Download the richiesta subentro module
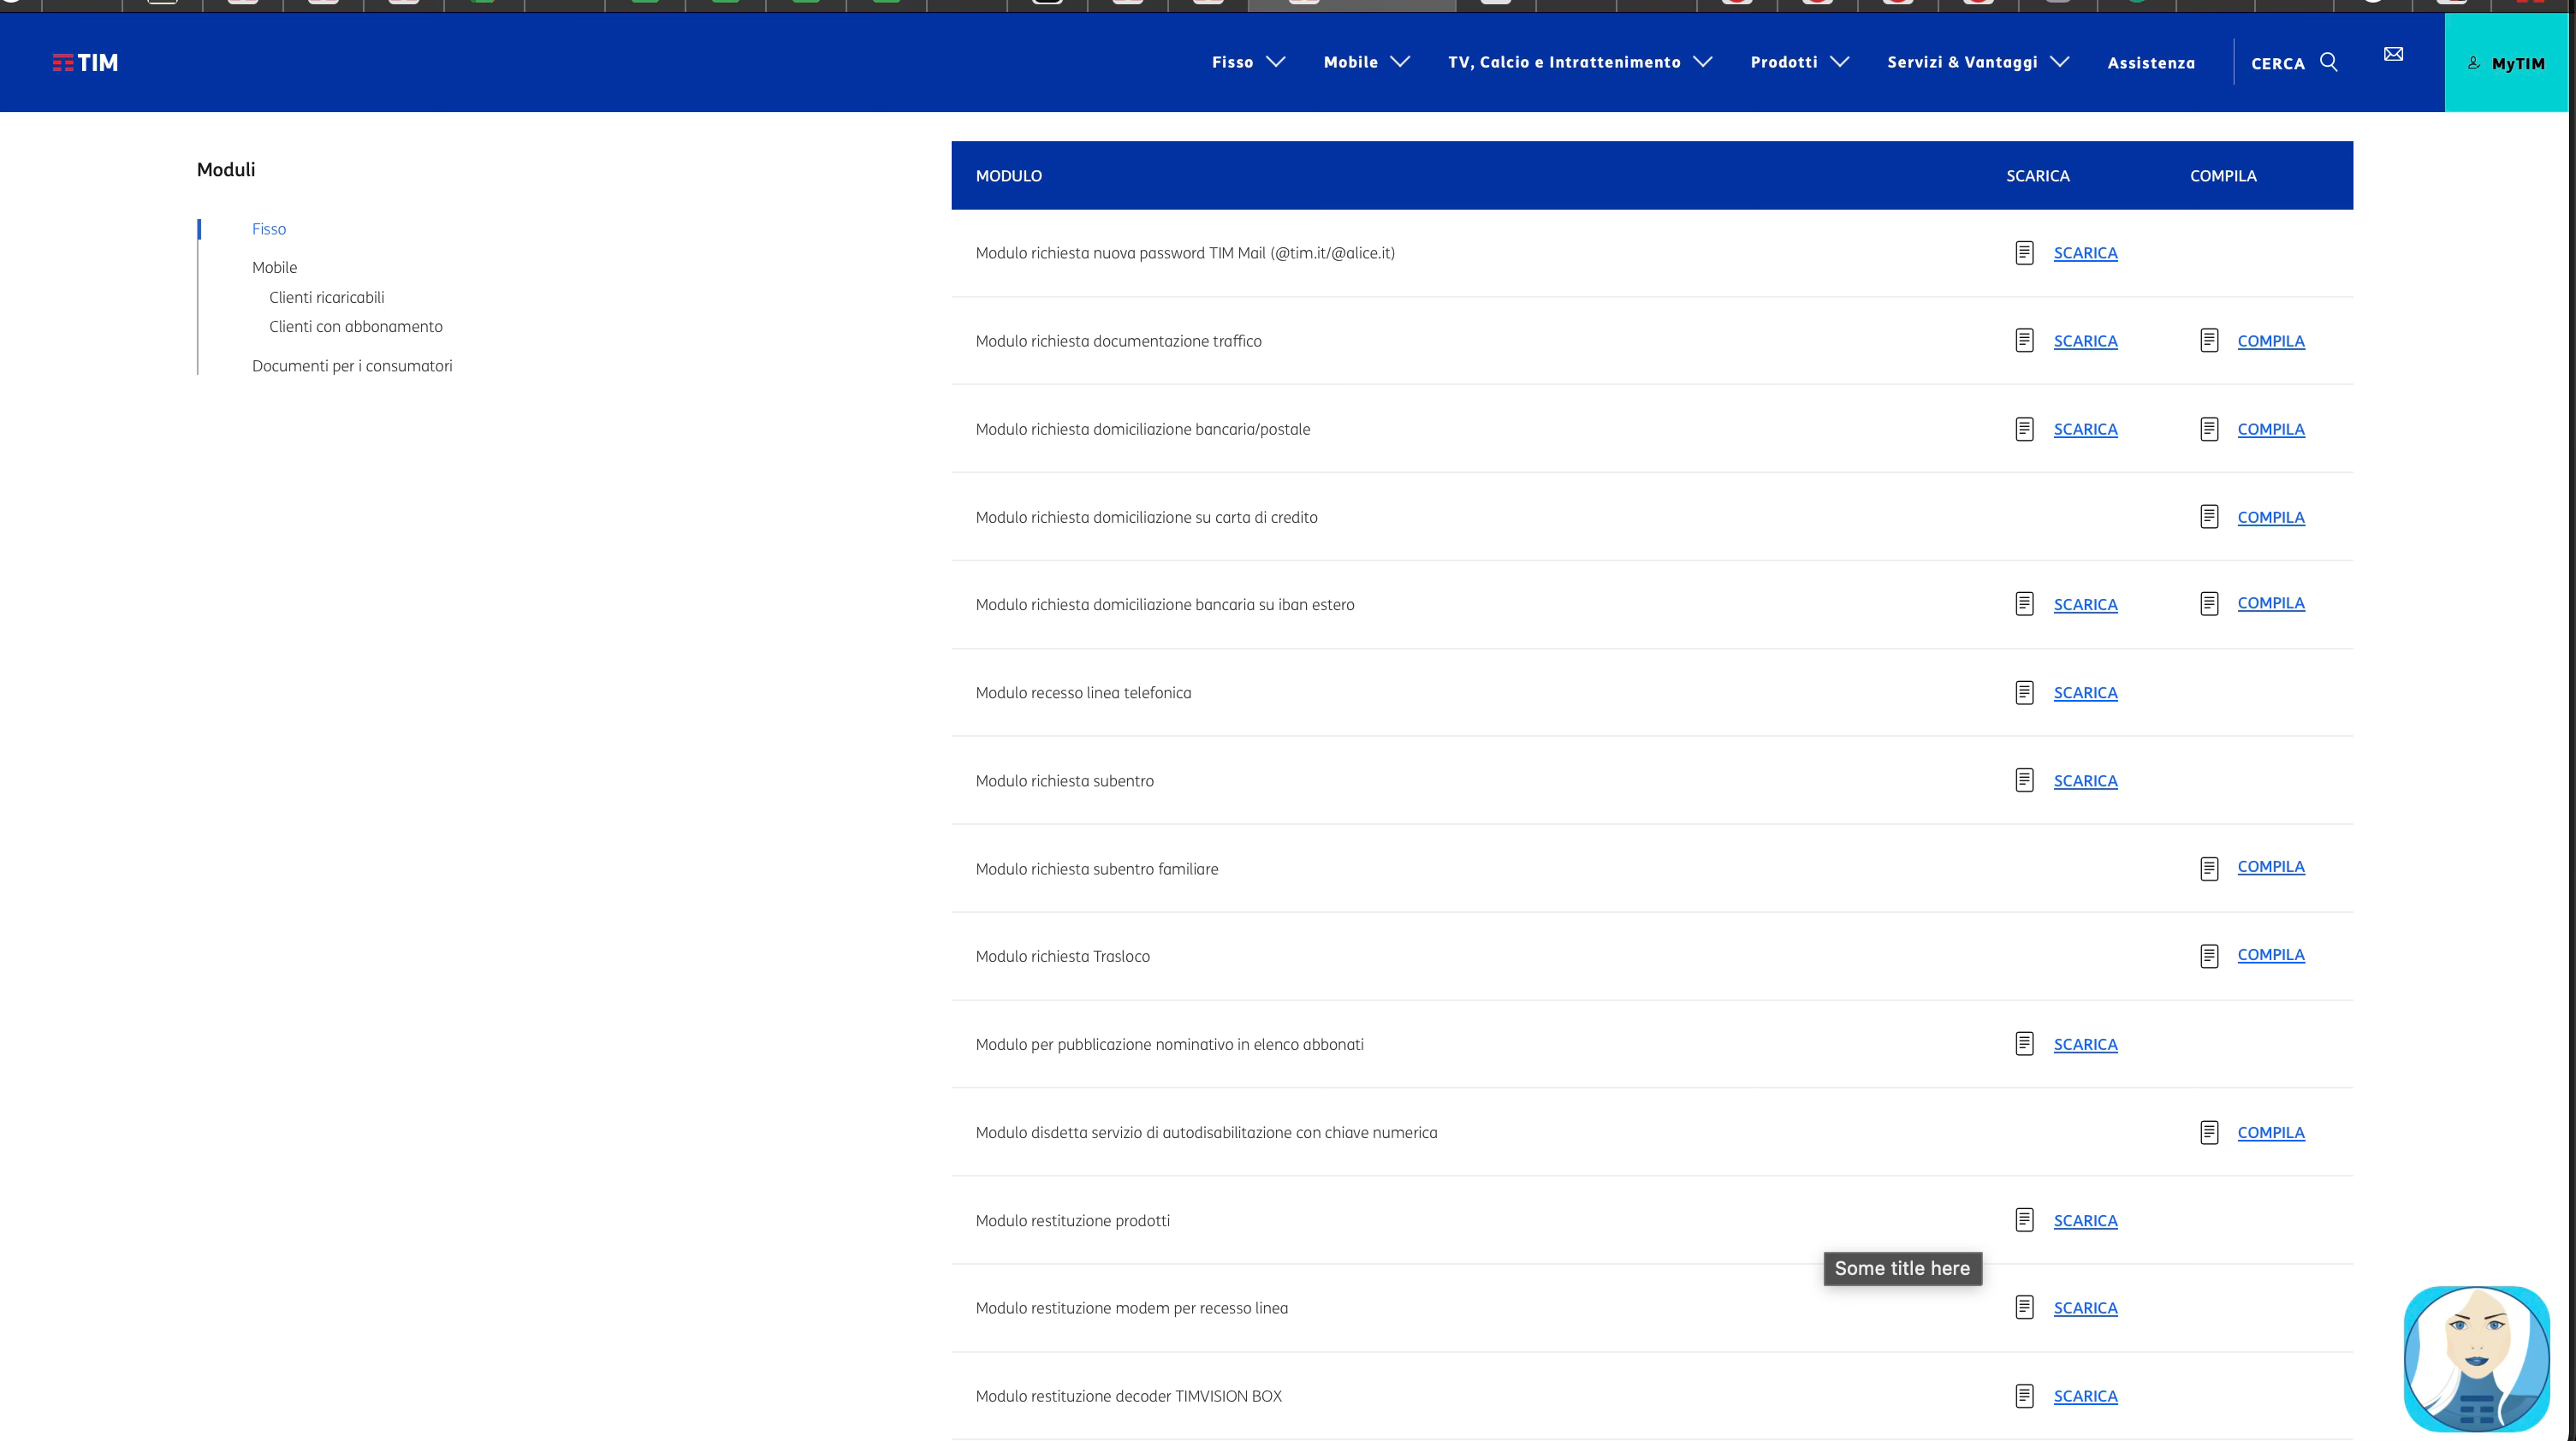This screenshot has height=1441, width=2576. click(2085, 781)
